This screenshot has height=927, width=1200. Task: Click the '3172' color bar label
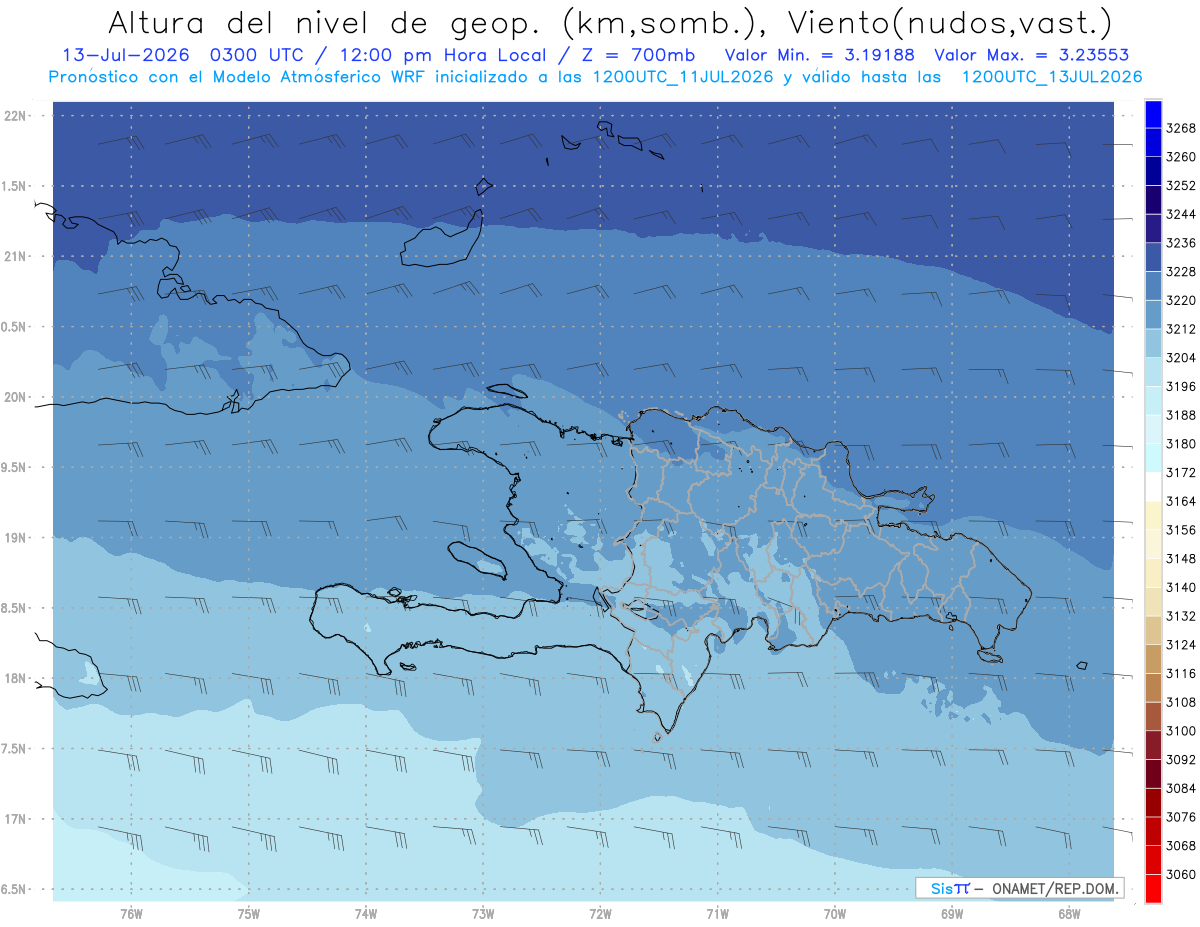point(1180,472)
